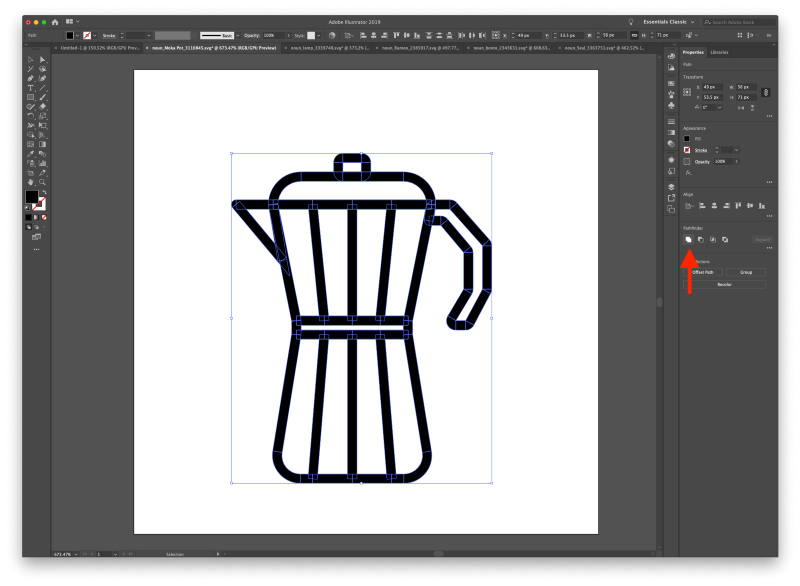
Task: Open the Symbols panel club icon
Action: click(x=671, y=105)
